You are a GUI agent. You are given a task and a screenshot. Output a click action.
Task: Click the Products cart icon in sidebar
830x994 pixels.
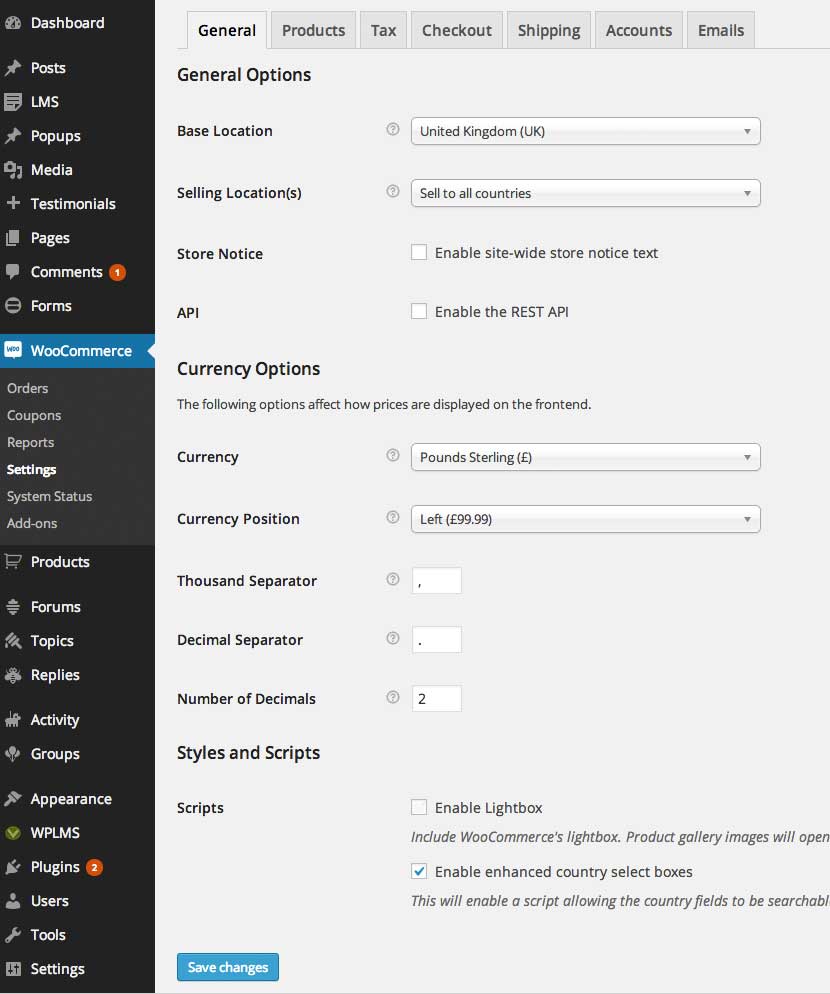[x=13, y=562]
